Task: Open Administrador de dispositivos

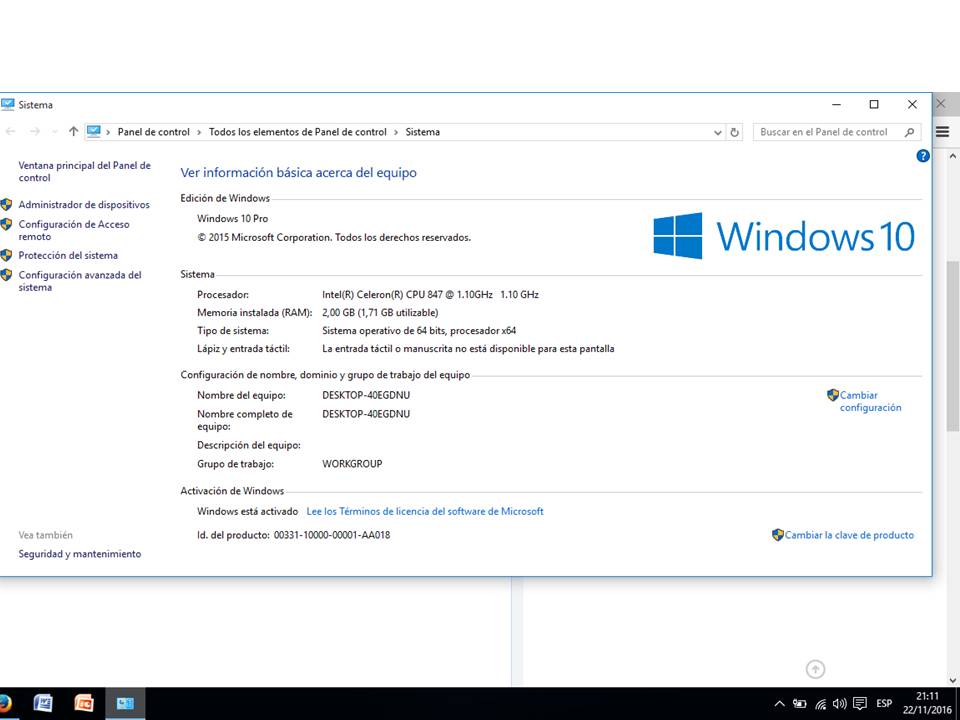Action: 84,204
